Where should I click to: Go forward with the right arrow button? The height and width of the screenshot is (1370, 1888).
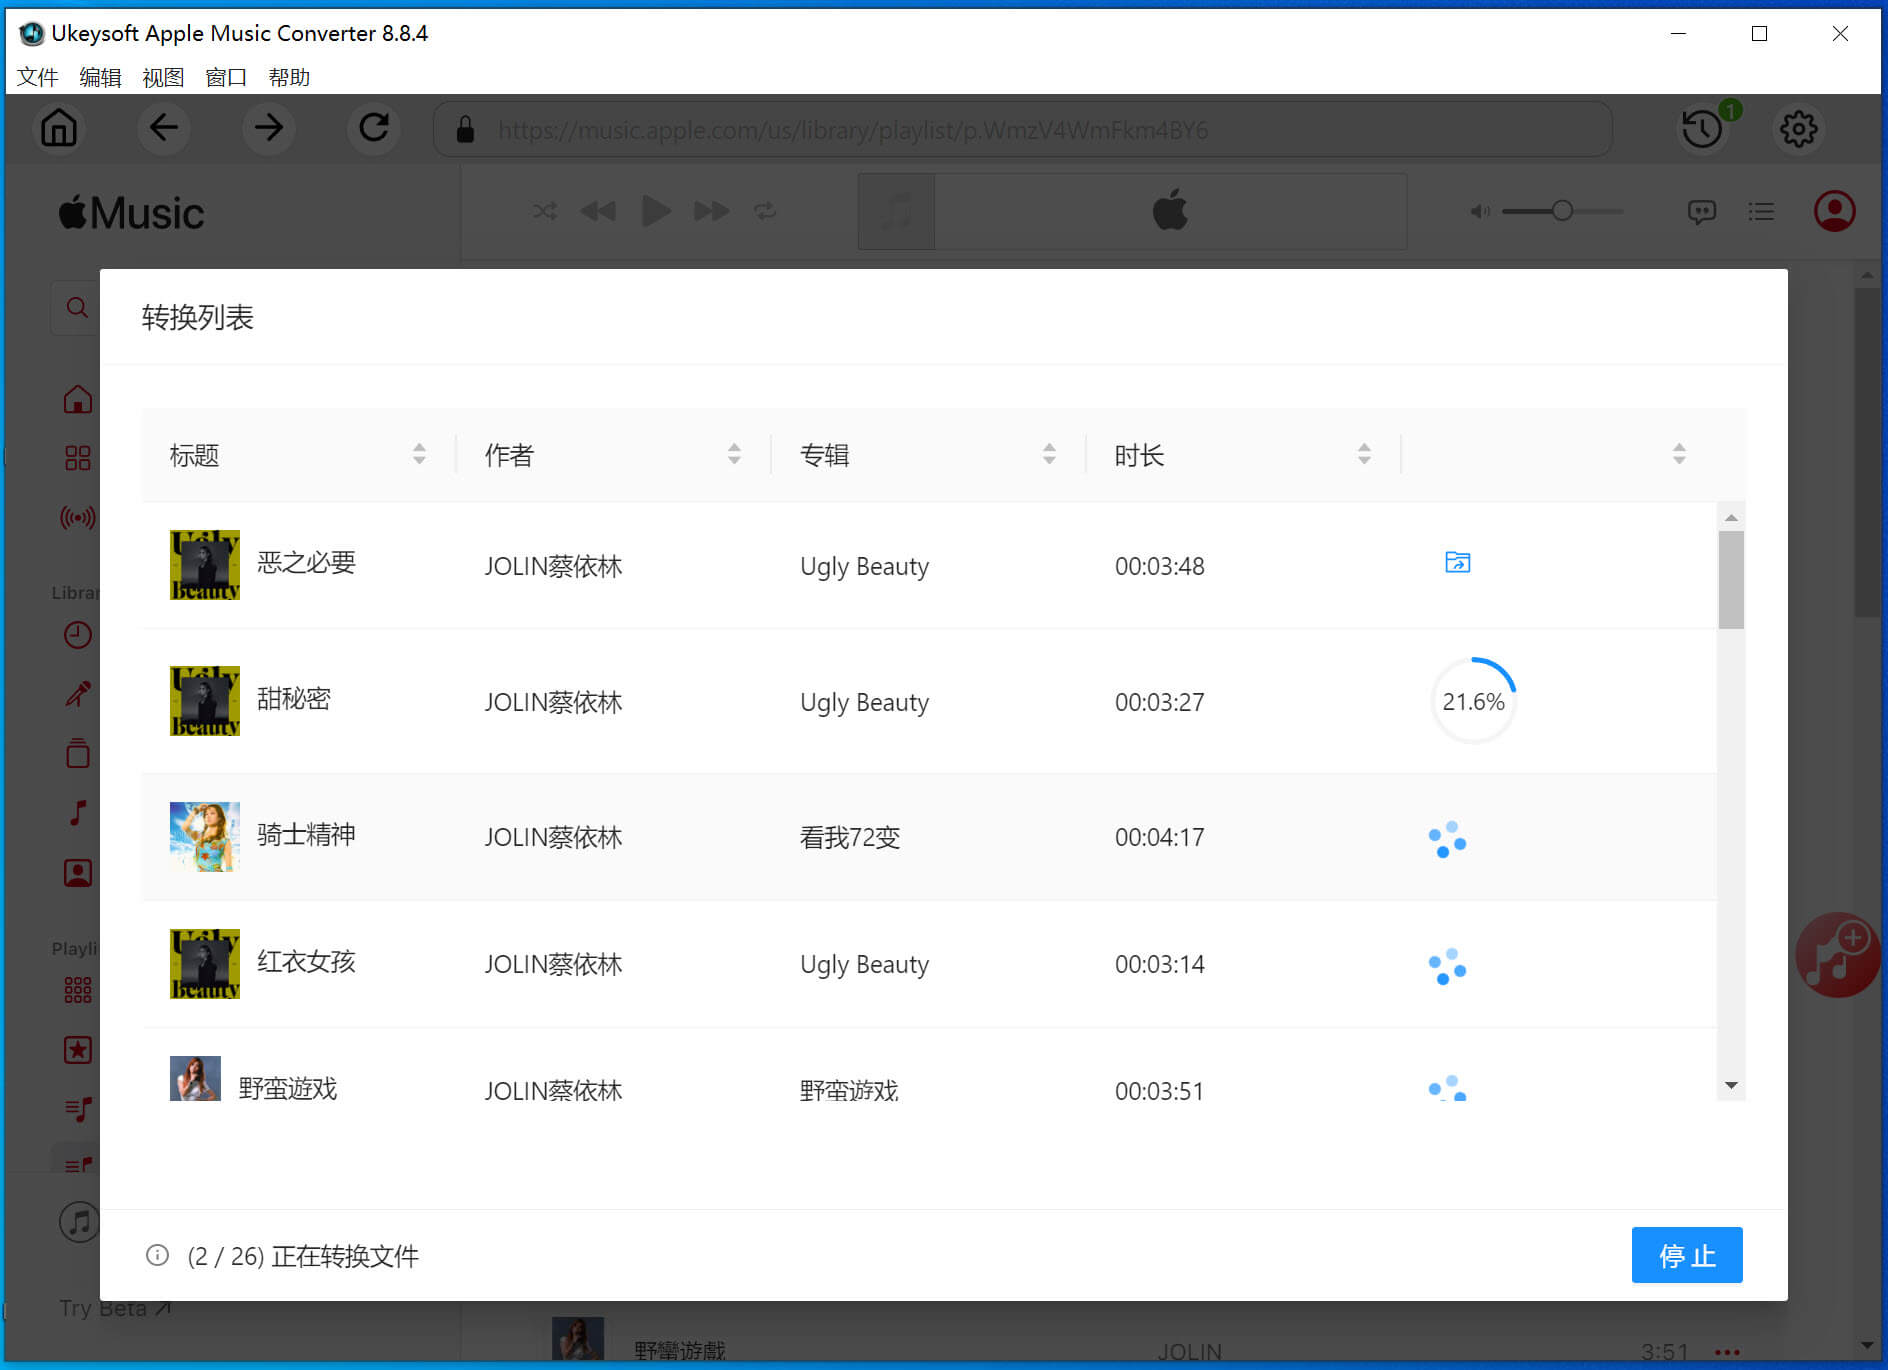click(268, 128)
